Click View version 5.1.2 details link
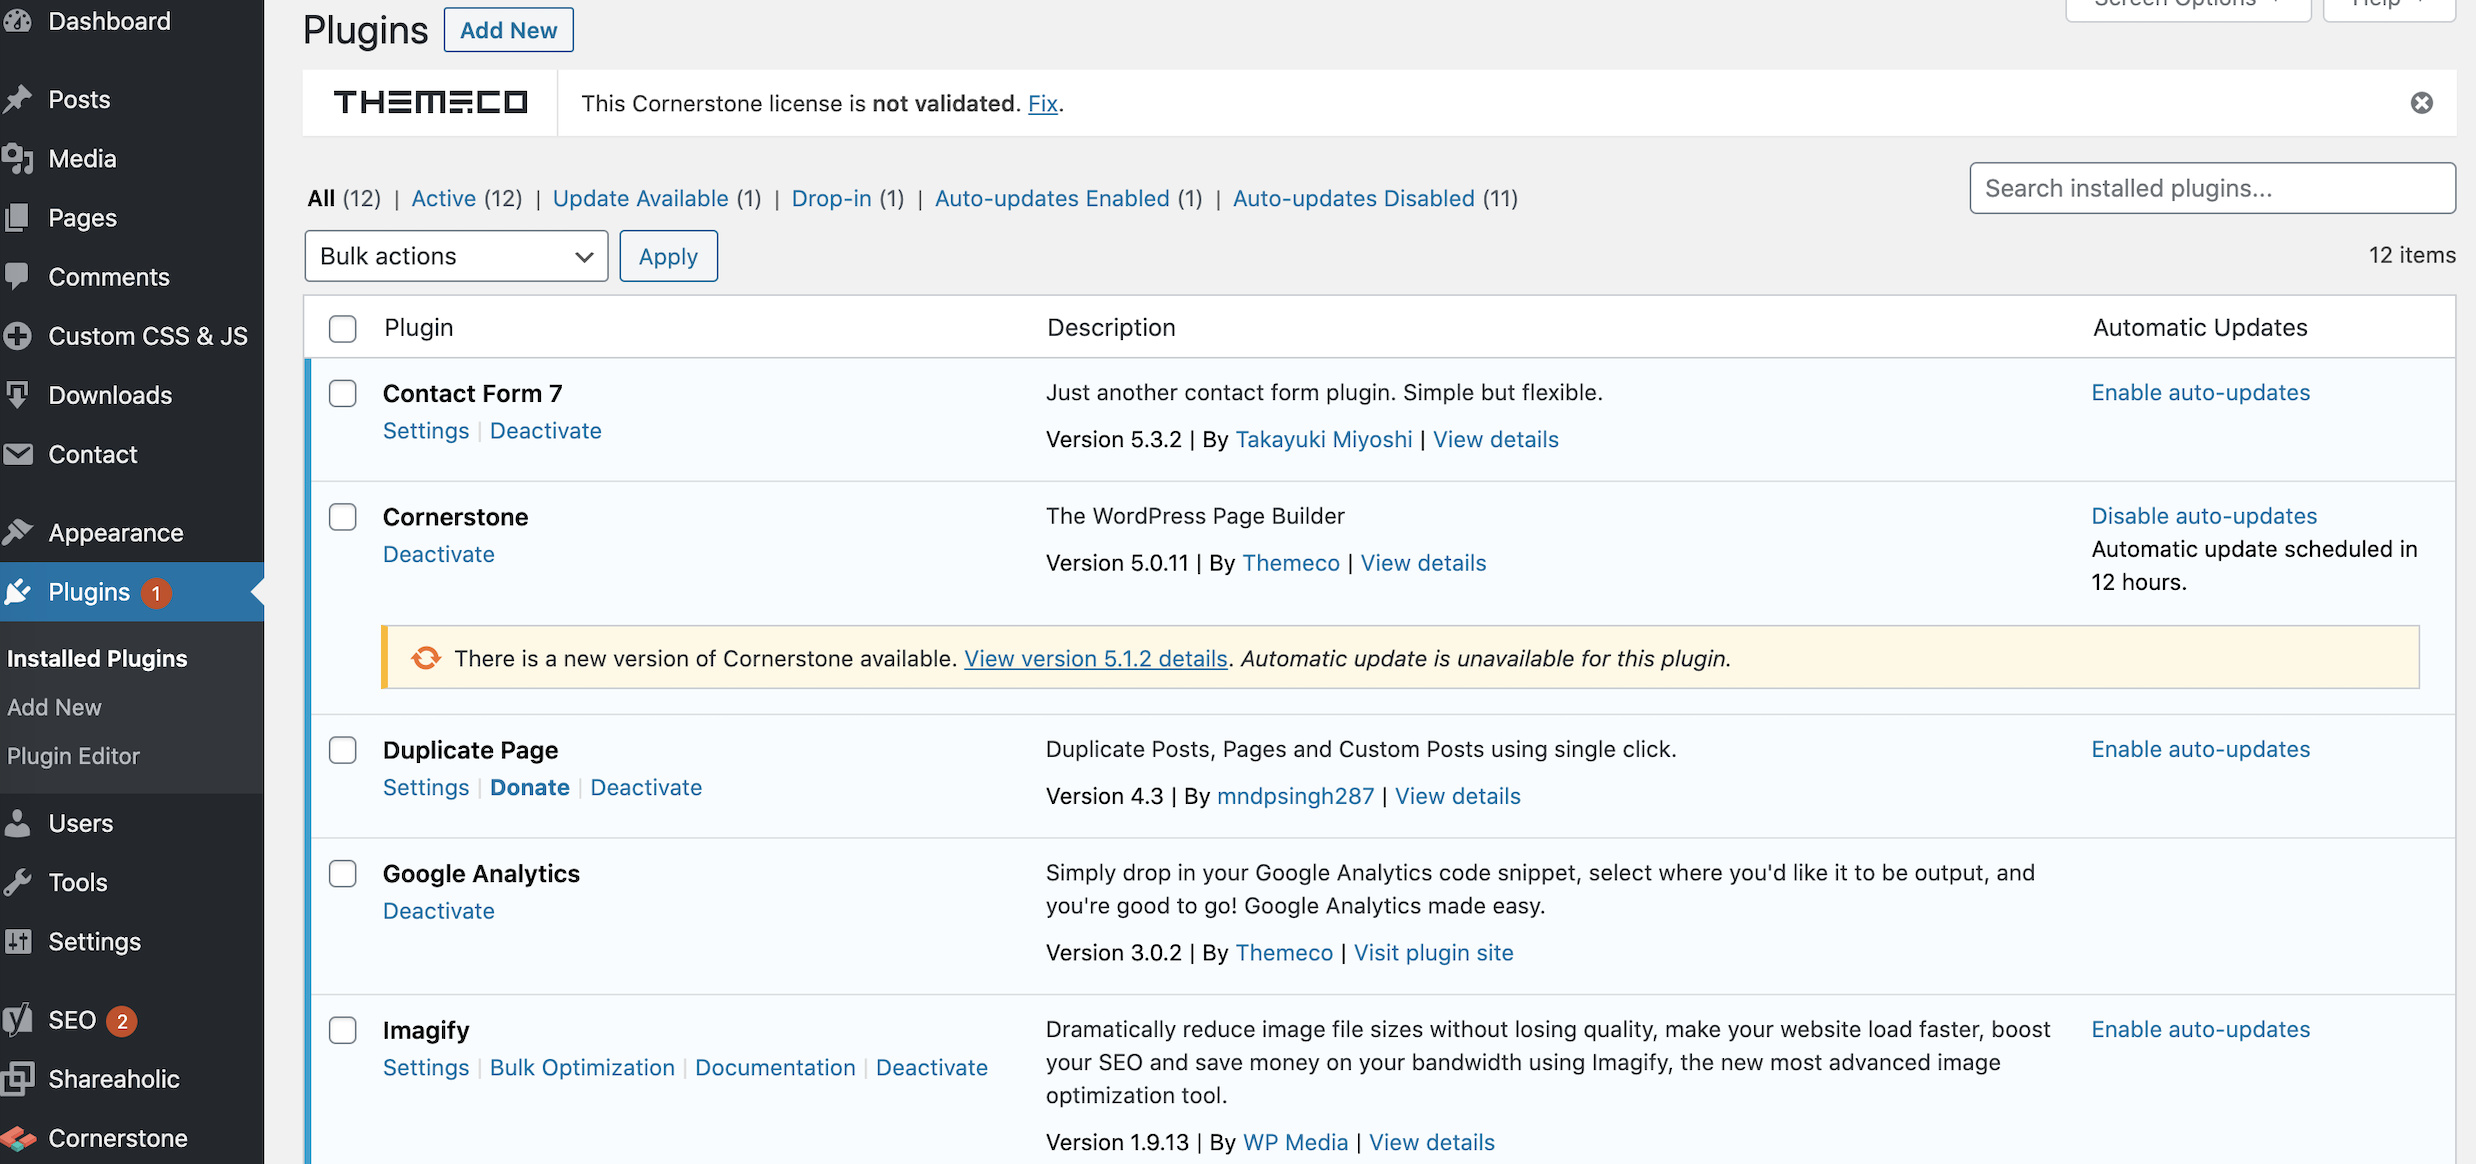2476x1164 pixels. tap(1096, 658)
